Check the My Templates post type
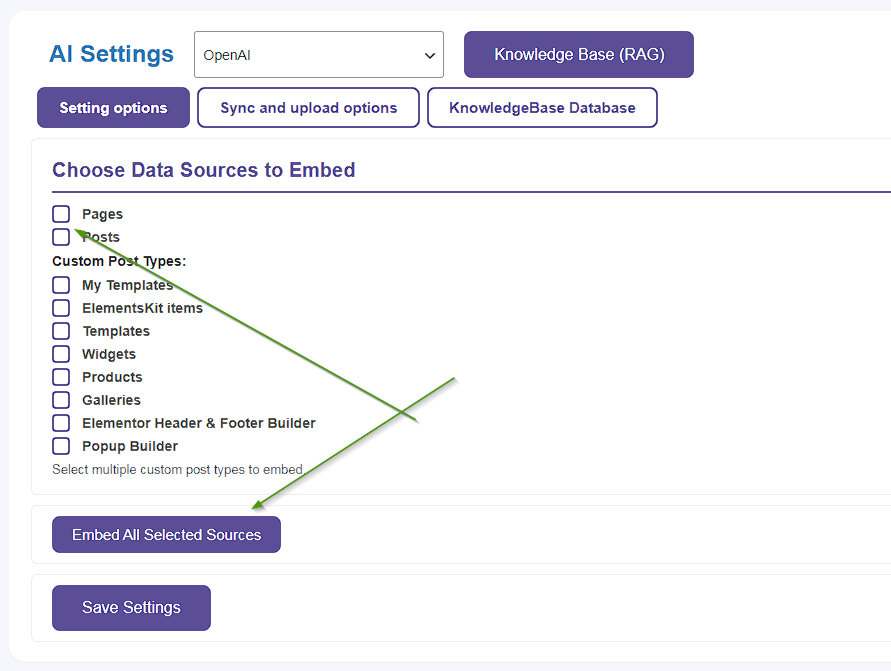891x671 pixels. point(61,285)
